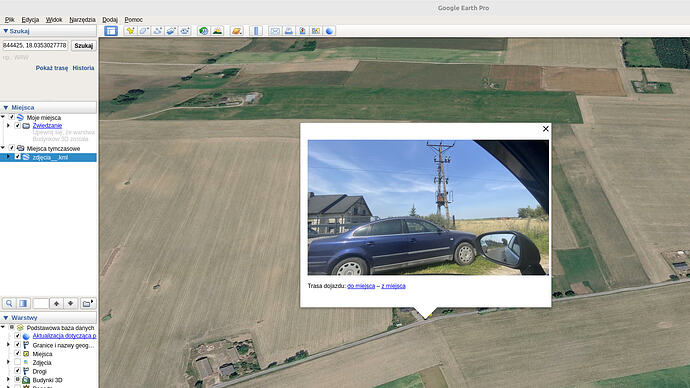The width and height of the screenshot is (690, 388).
Task: Click the Historia link
Action: [x=83, y=68]
